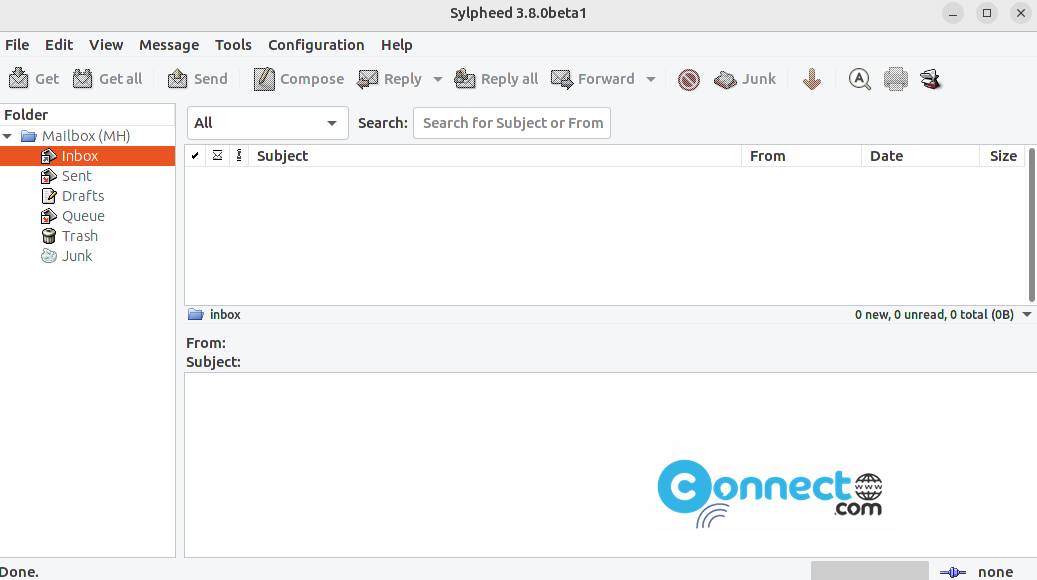This screenshot has width=1037, height=580.
Task: Sort messages by From column
Action: (x=801, y=156)
